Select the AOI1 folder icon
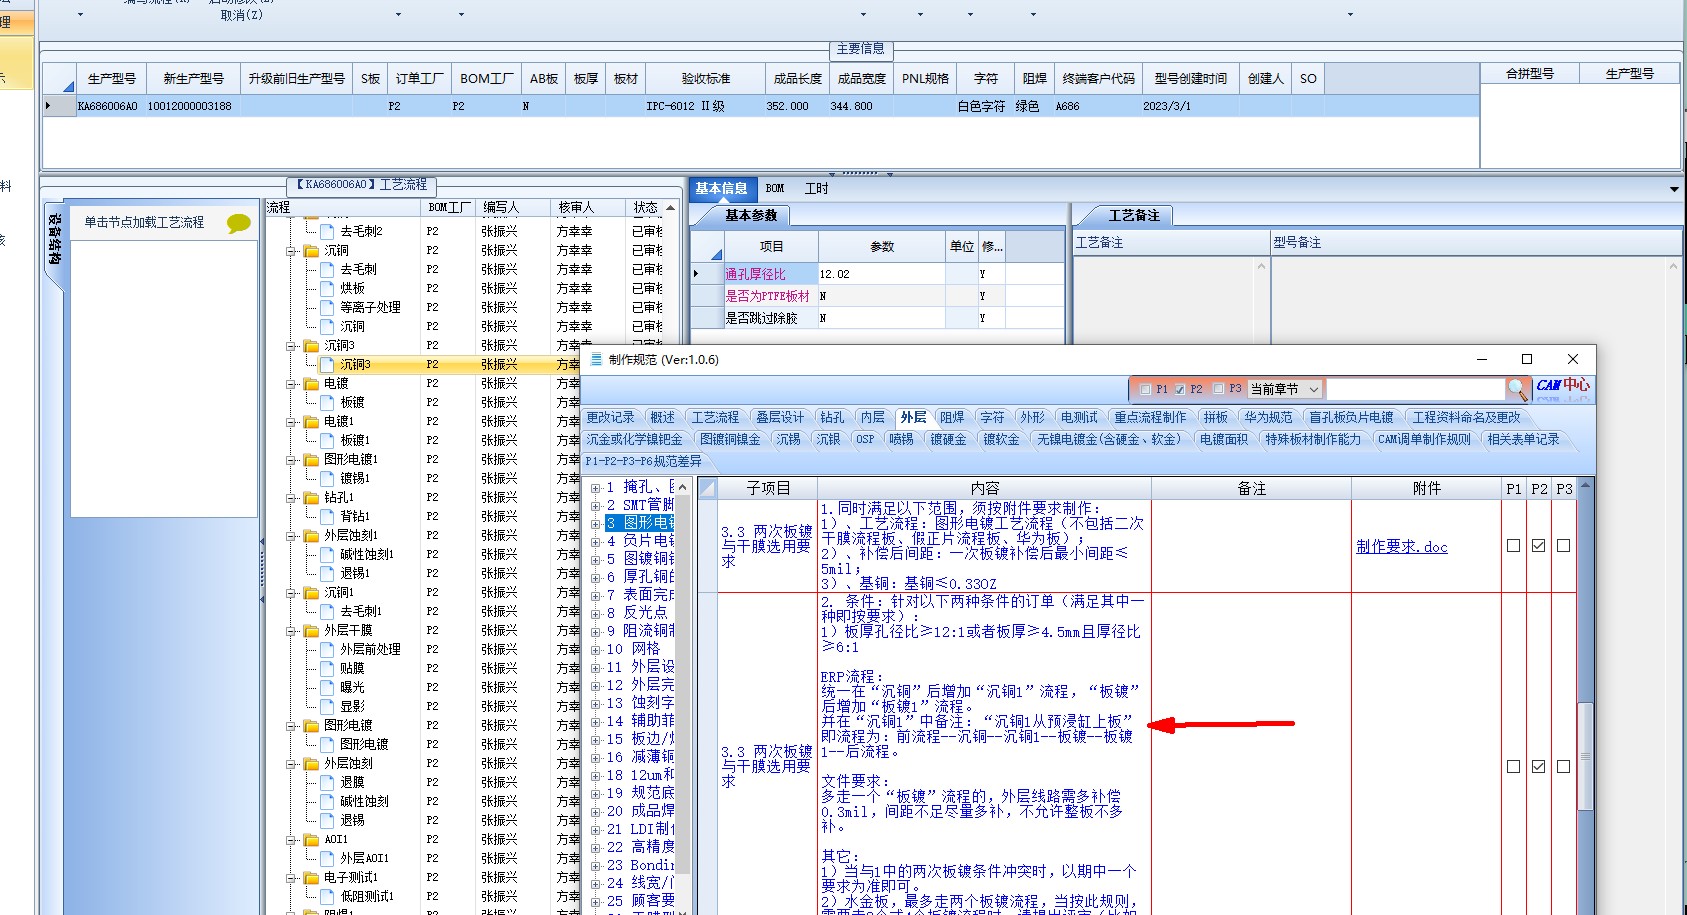Image resolution: width=1687 pixels, height=915 pixels. tap(311, 839)
